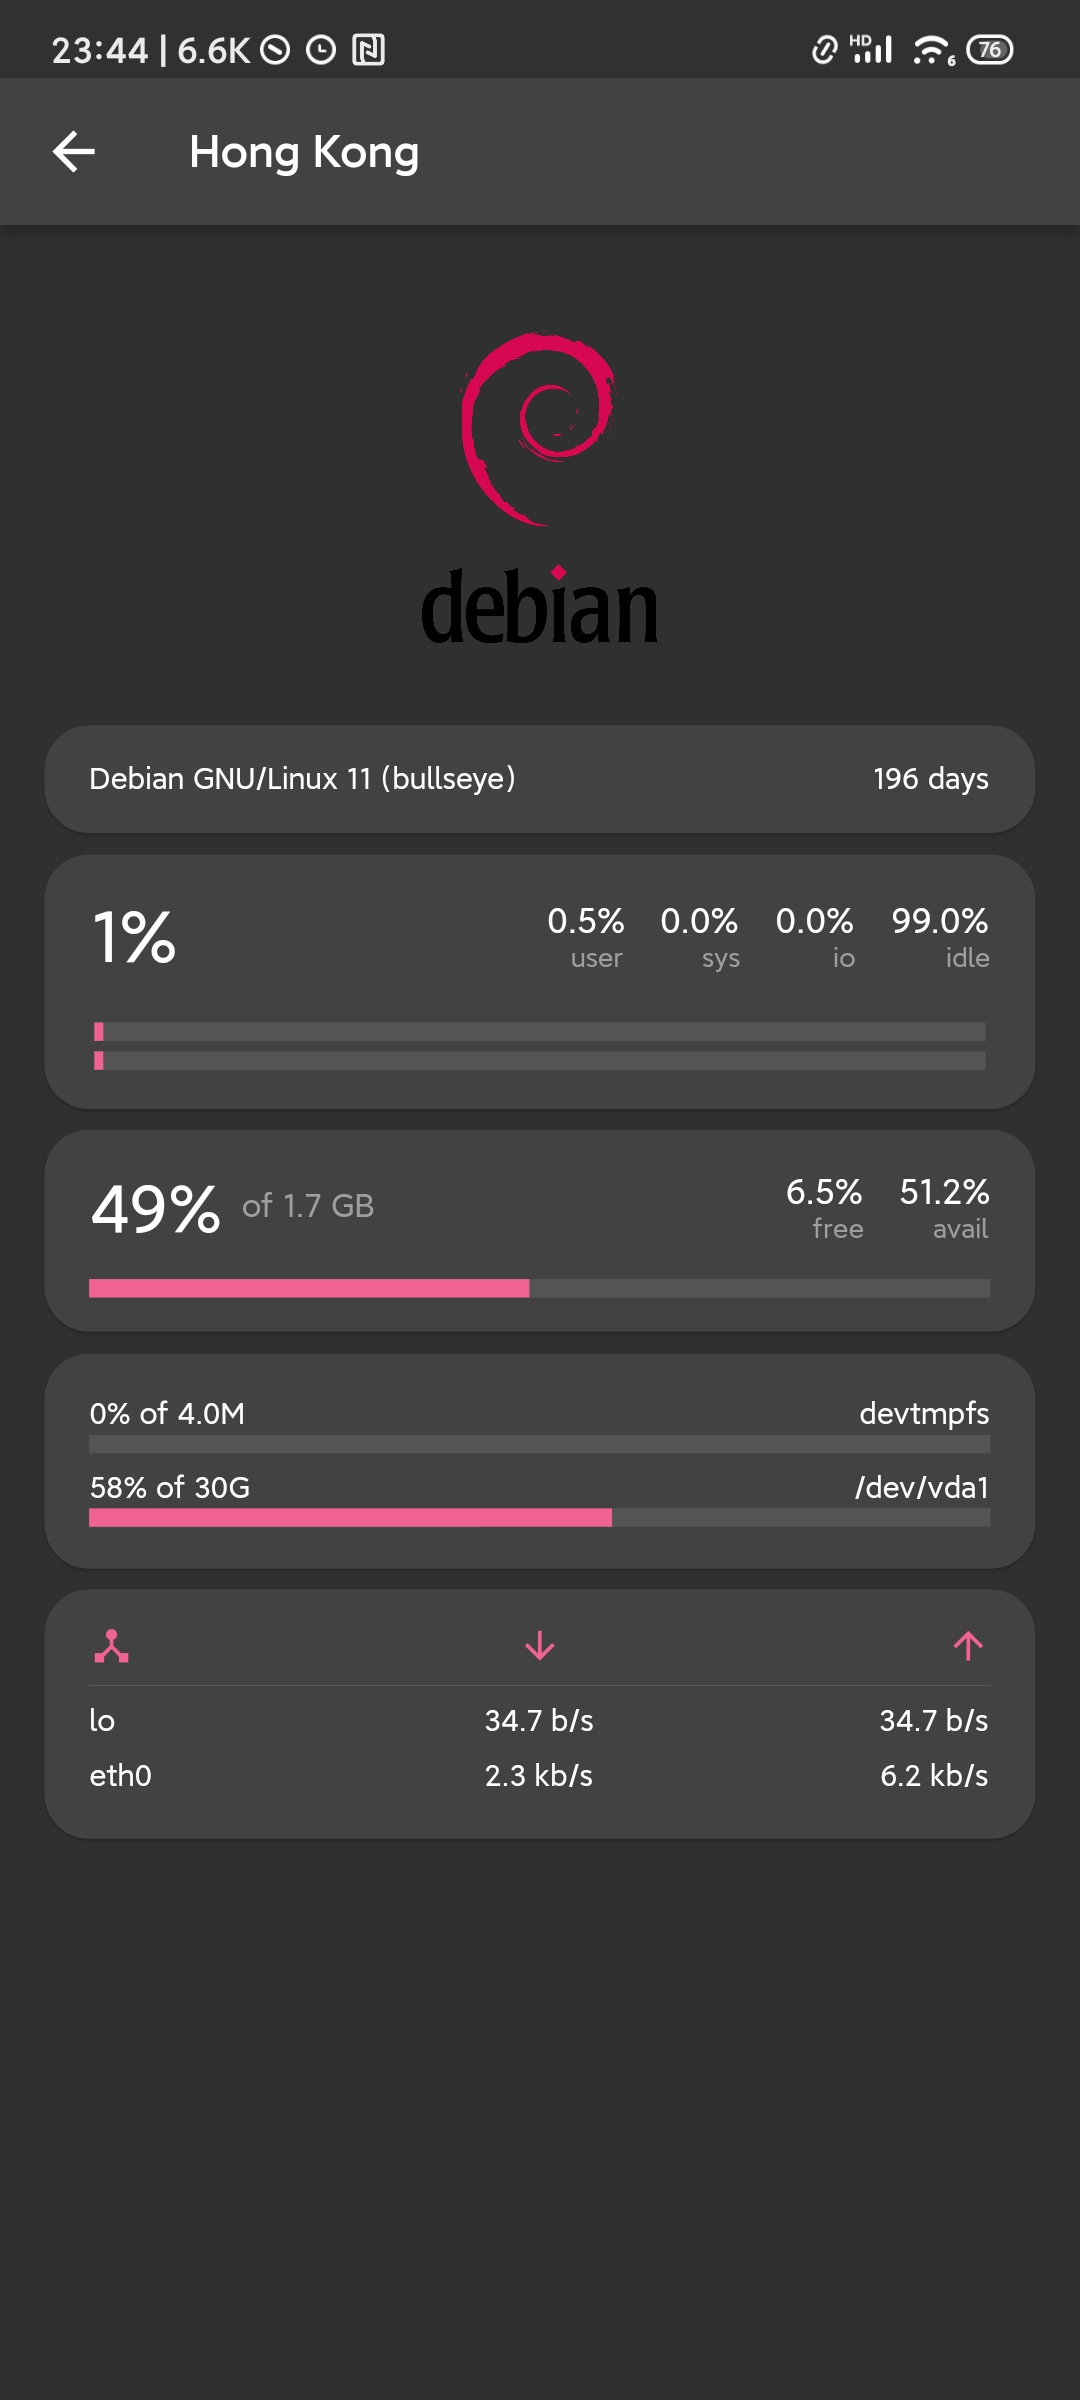
Task: Tap the 1% CPU usage value
Action: [x=134, y=938]
